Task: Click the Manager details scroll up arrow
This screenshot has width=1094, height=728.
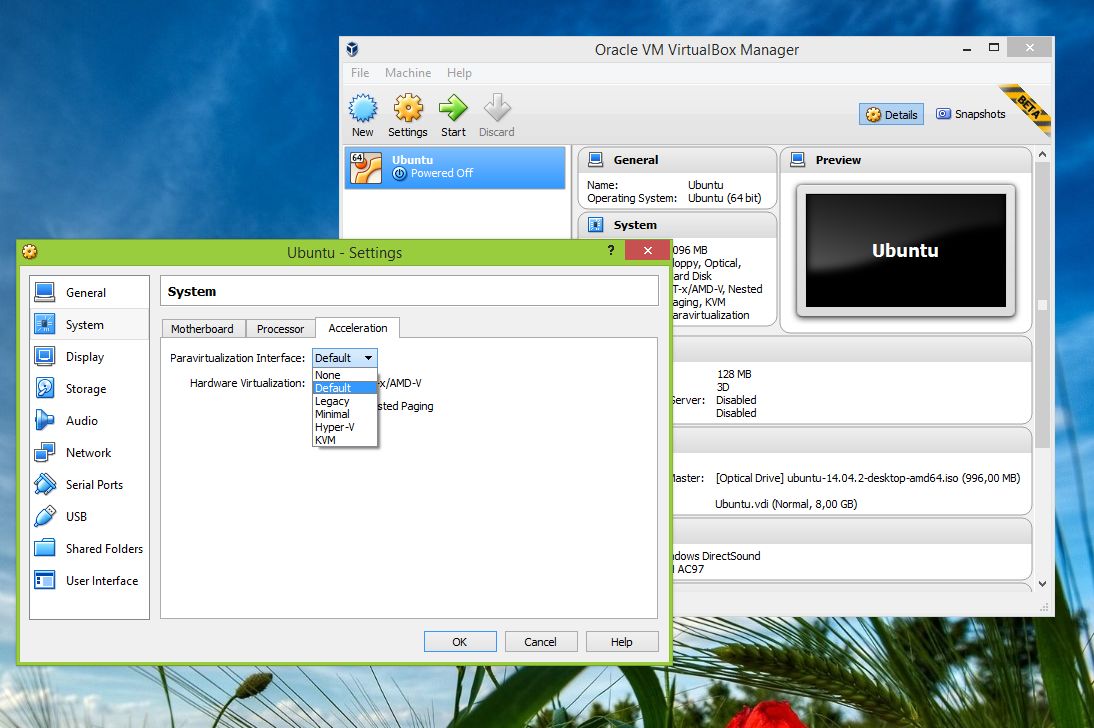Action: (x=1042, y=154)
